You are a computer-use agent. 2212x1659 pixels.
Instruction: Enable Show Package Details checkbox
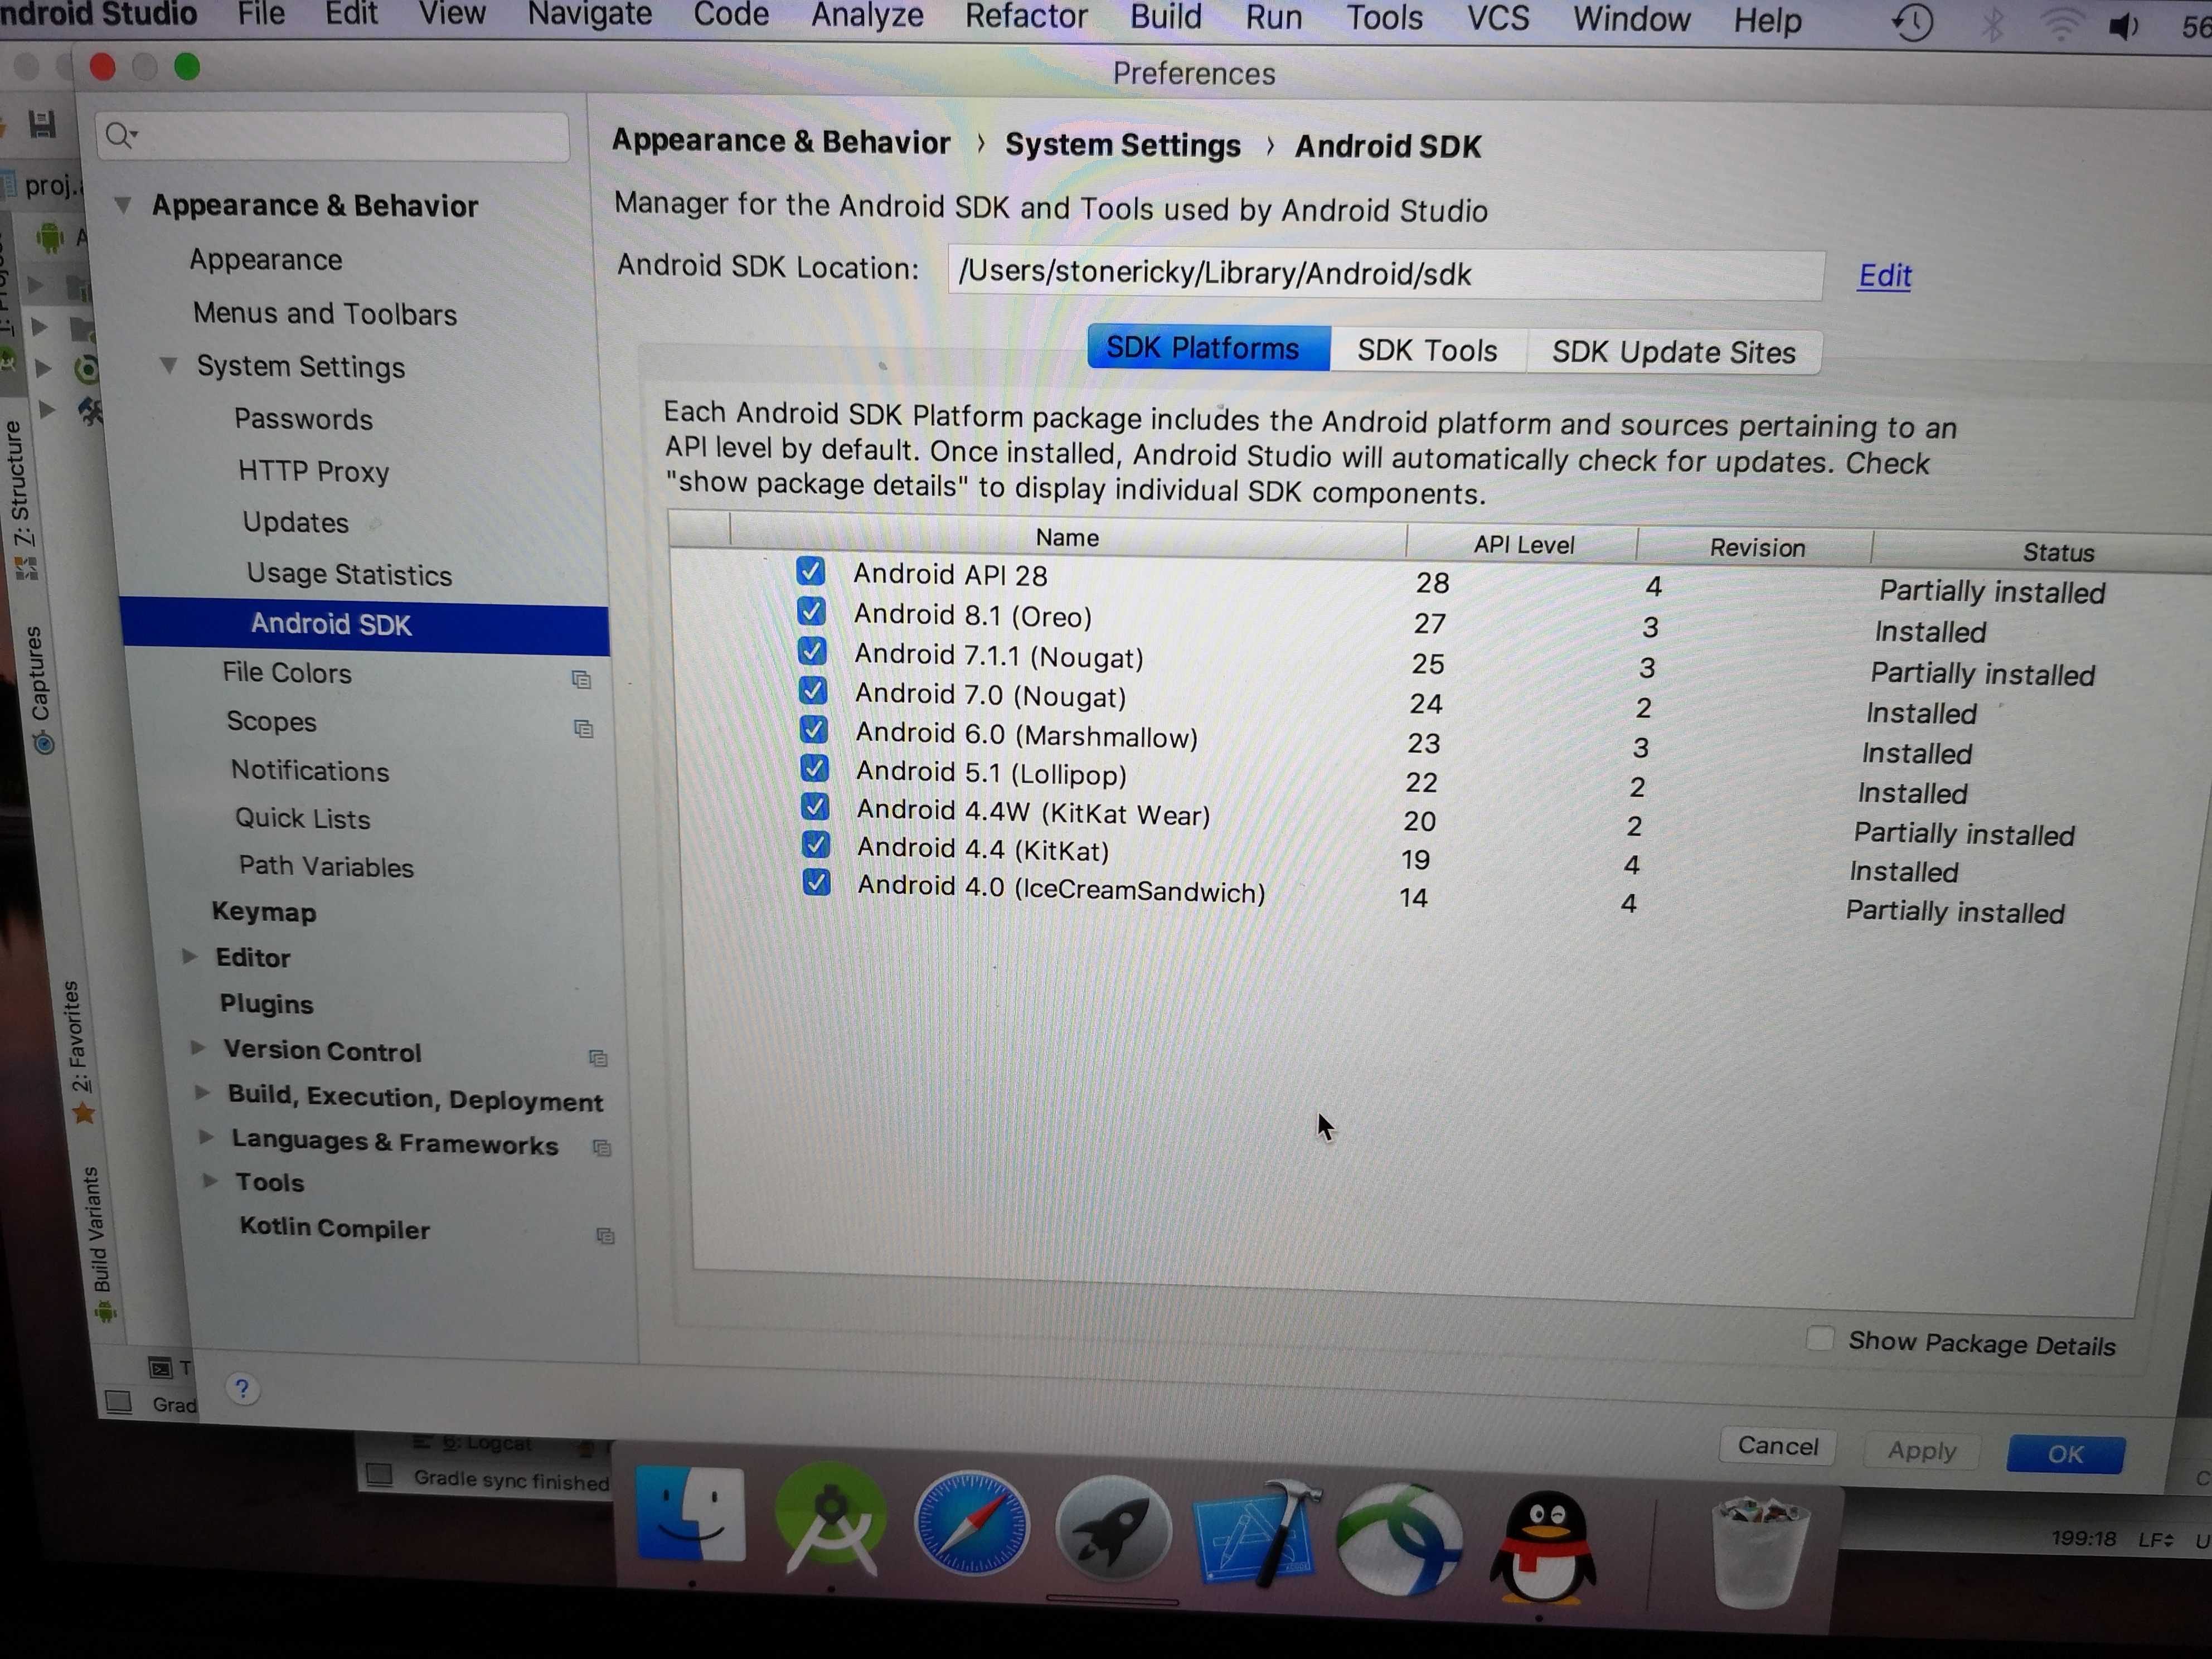pyautogui.click(x=1820, y=1338)
